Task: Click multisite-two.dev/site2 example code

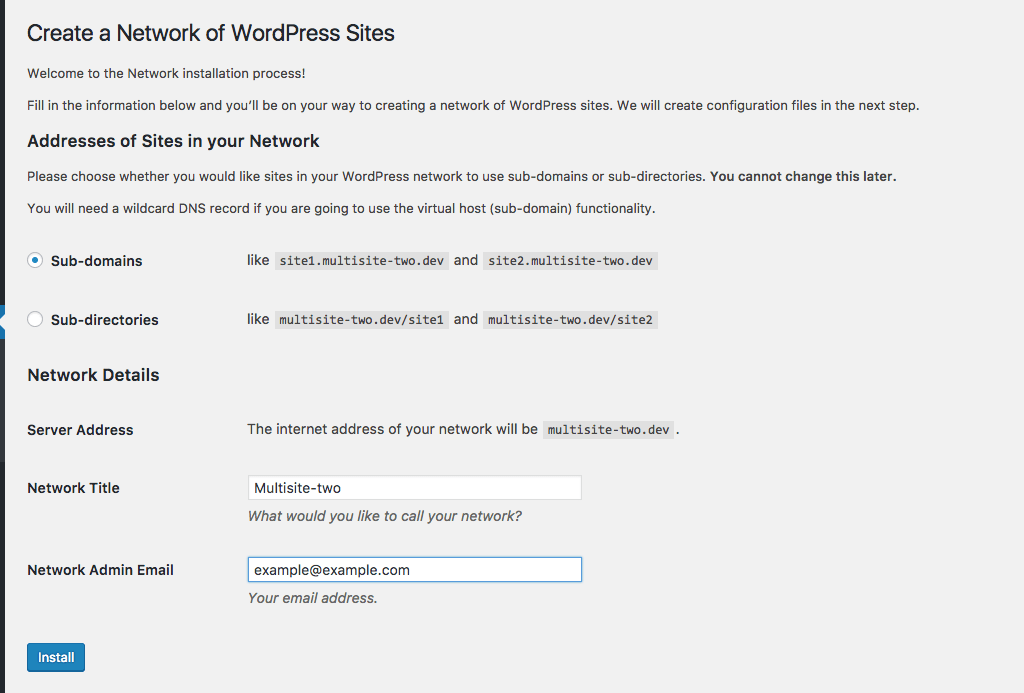Action: click(x=570, y=319)
